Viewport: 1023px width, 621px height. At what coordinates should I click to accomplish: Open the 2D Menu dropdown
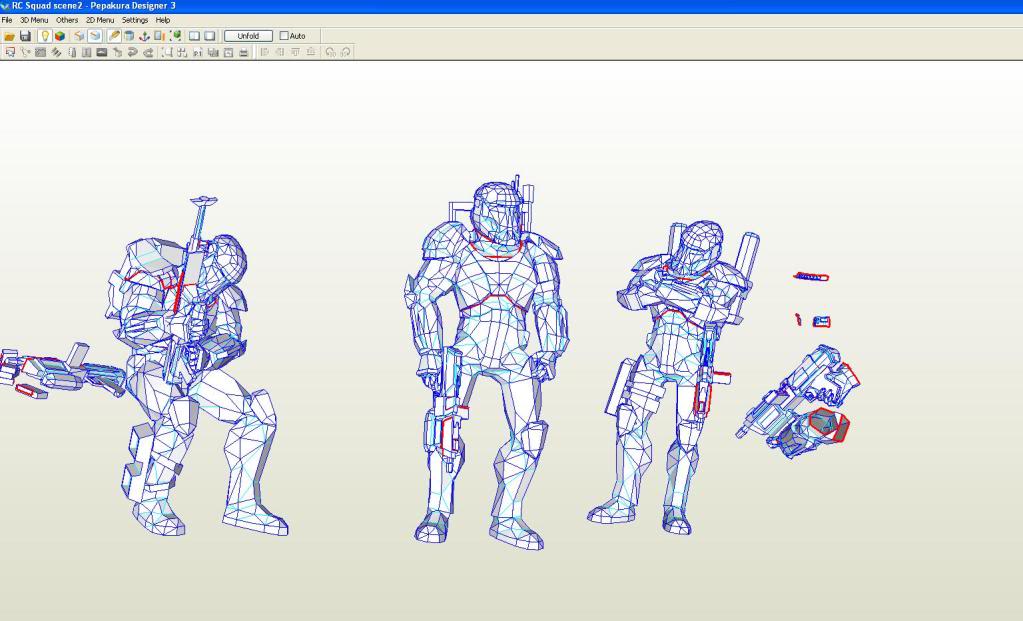click(100, 20)
